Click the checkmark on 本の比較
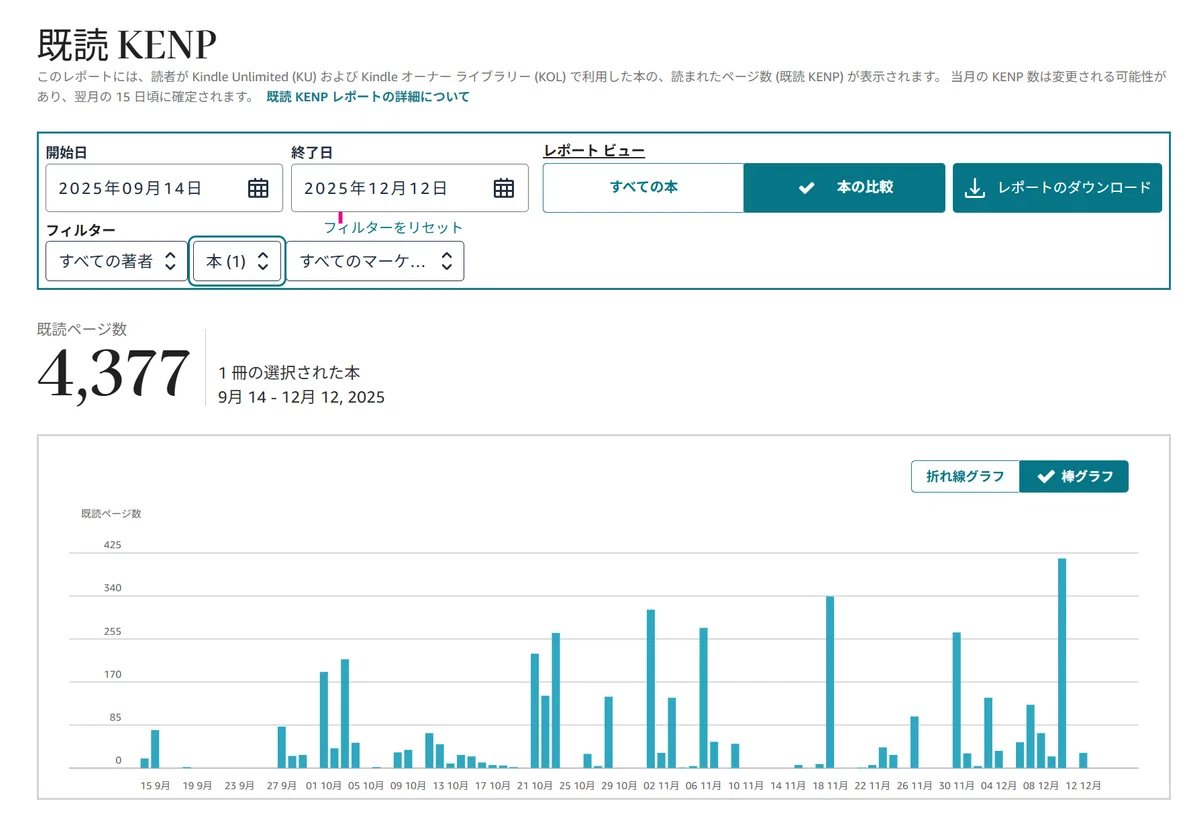This screenshot has width=1200, height=814. pyautogui.click(x=807, y=188)
